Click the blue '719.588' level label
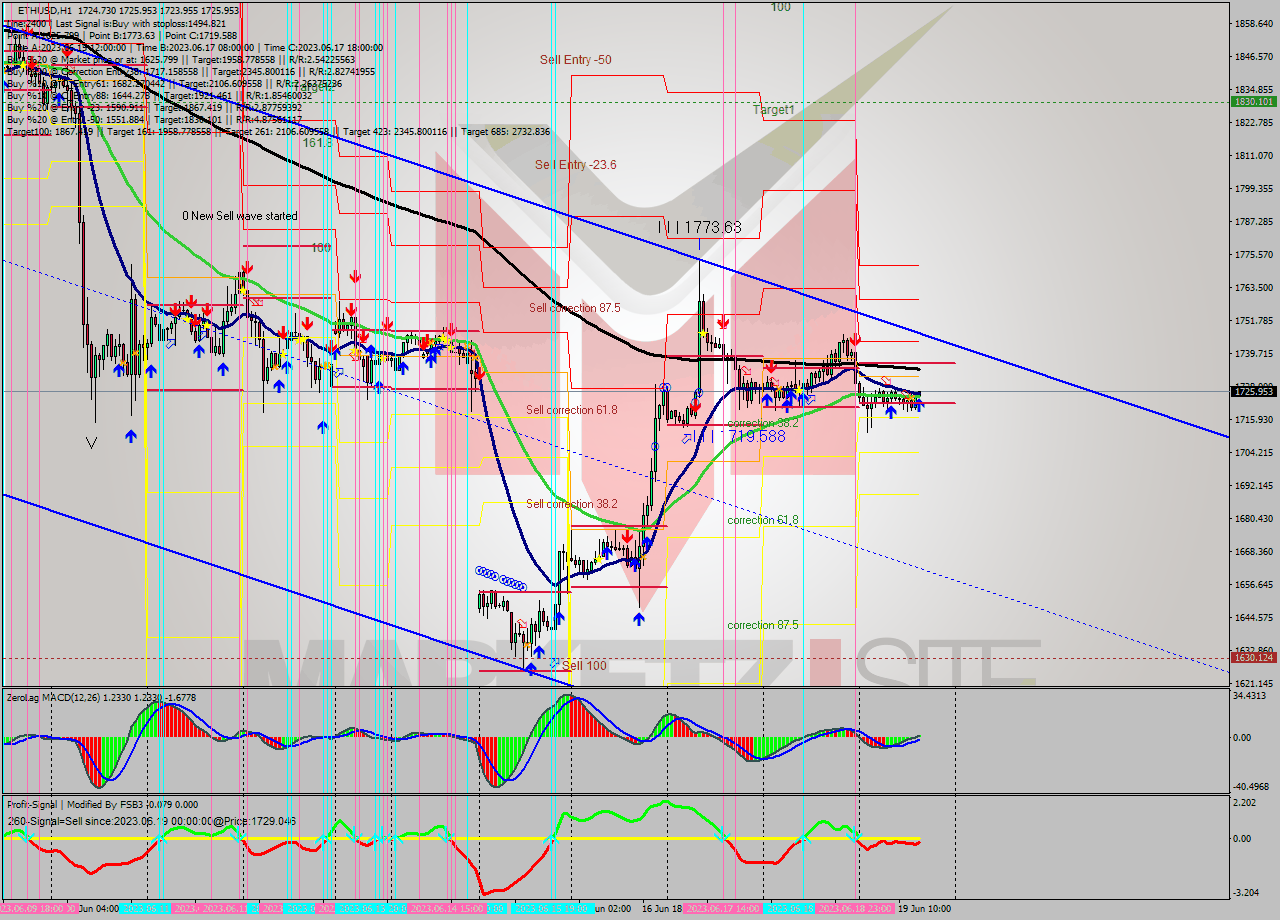 tap(757, 436)
